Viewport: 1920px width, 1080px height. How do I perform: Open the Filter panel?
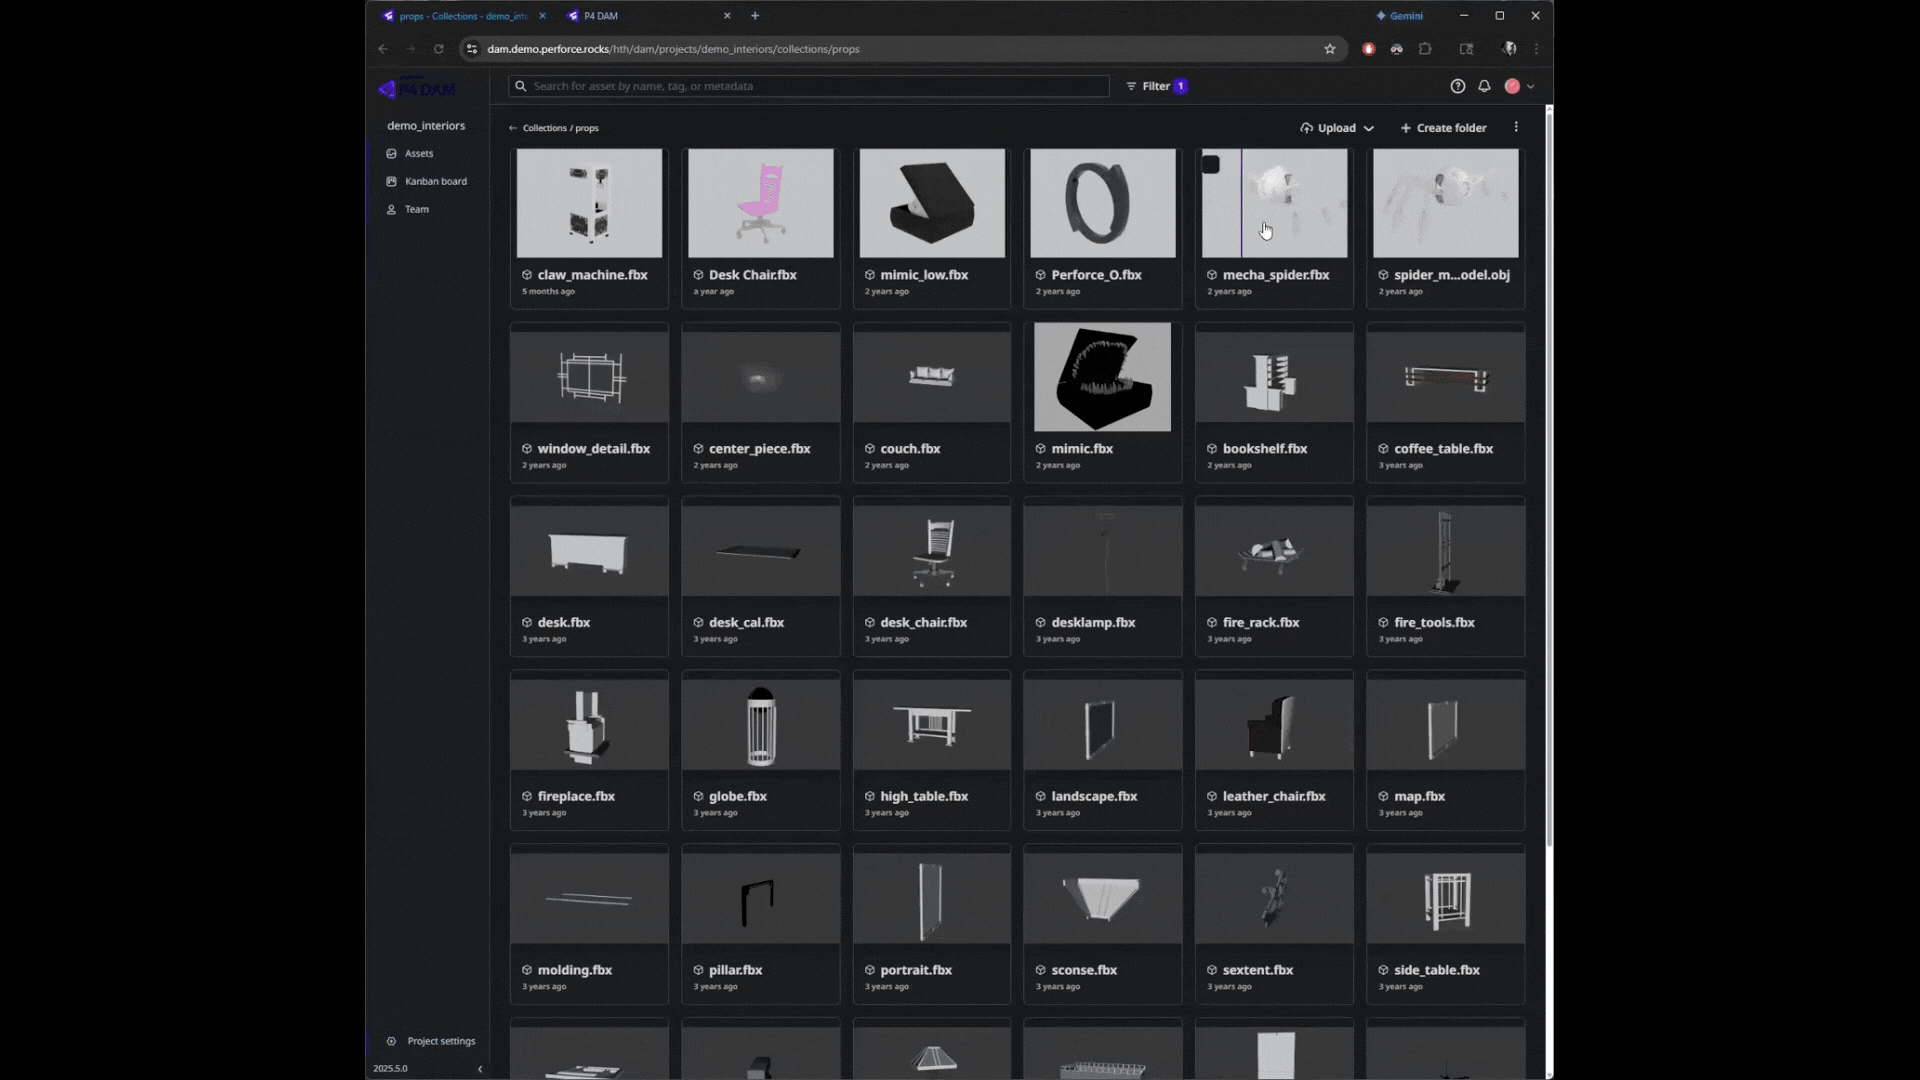tap(1156, 86)
